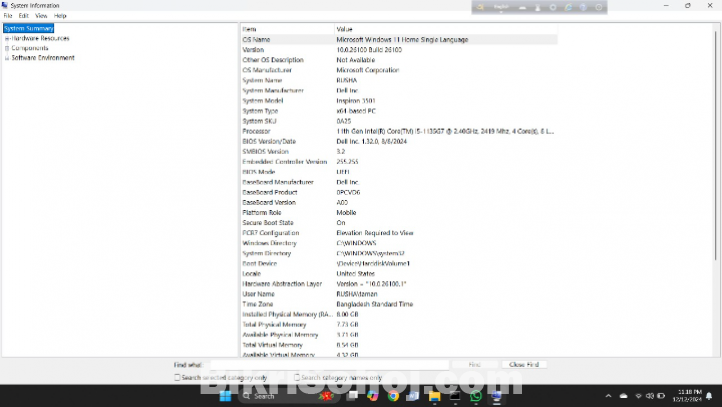Viewport: 722px width, 407px height.
Task: Open the Edit menu
Action: [23, 16]
